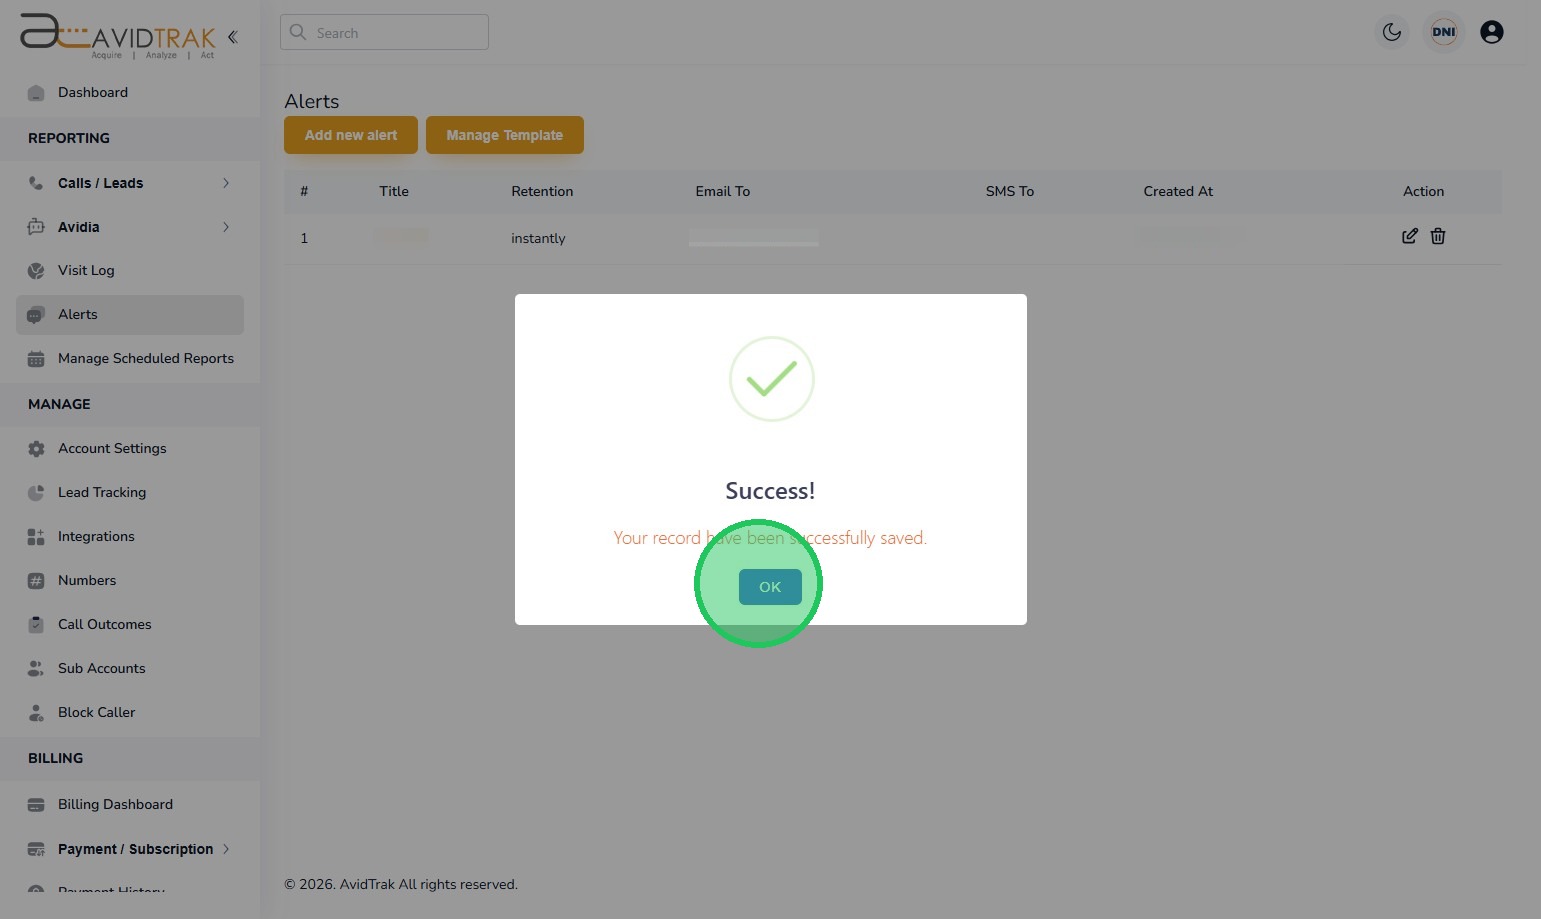The width and height of the screenshot is (1541, 919).
Task: Navigate to Integrations
Action: (x=96, y=536)
